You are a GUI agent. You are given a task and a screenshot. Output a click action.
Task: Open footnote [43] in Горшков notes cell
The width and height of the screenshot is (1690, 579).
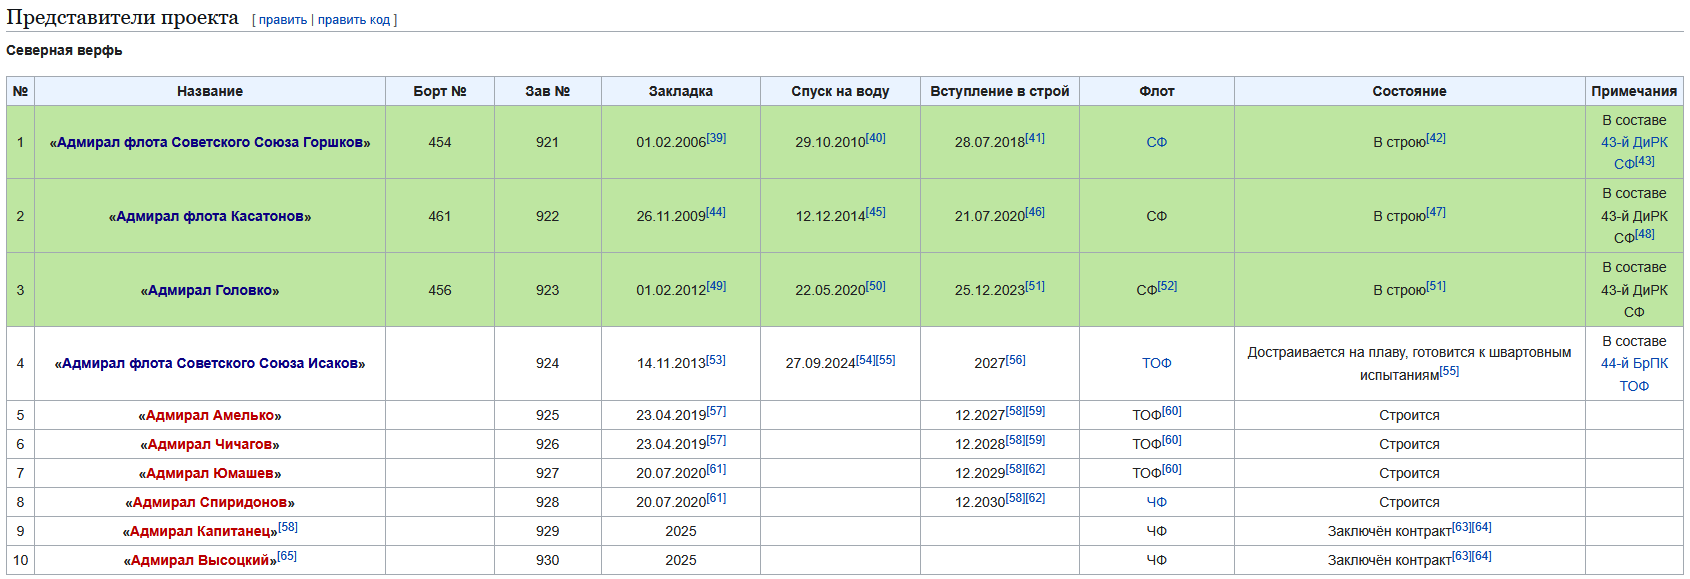coord(1645,161)
